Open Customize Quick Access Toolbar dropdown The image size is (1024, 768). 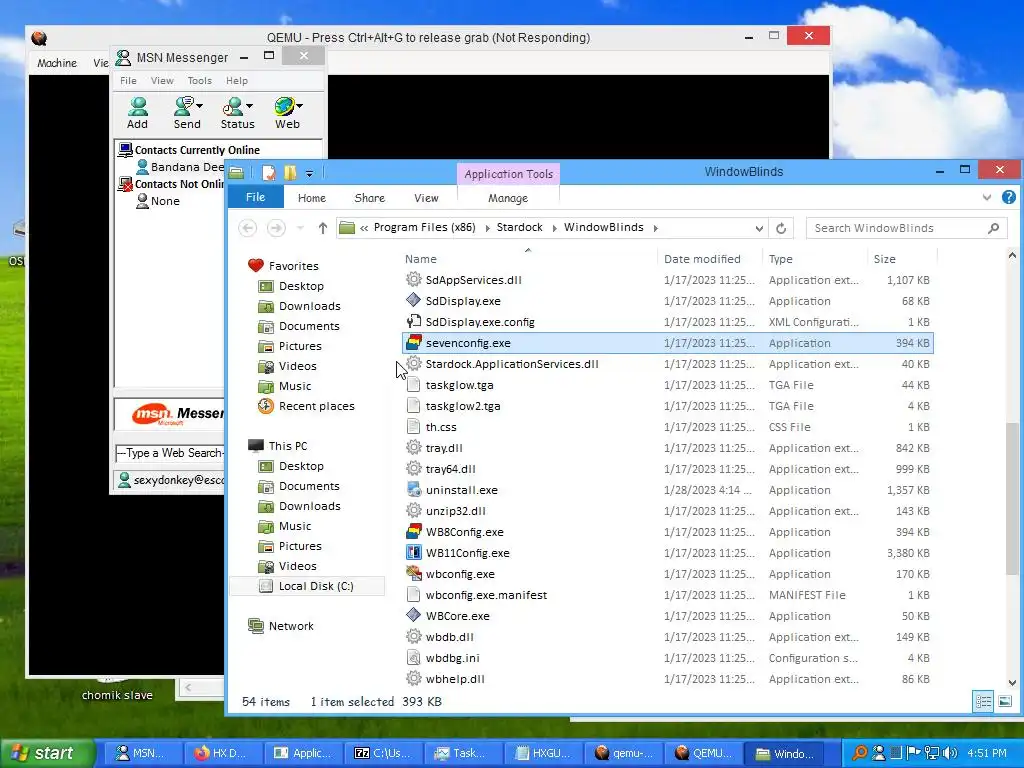click(310, 174)
